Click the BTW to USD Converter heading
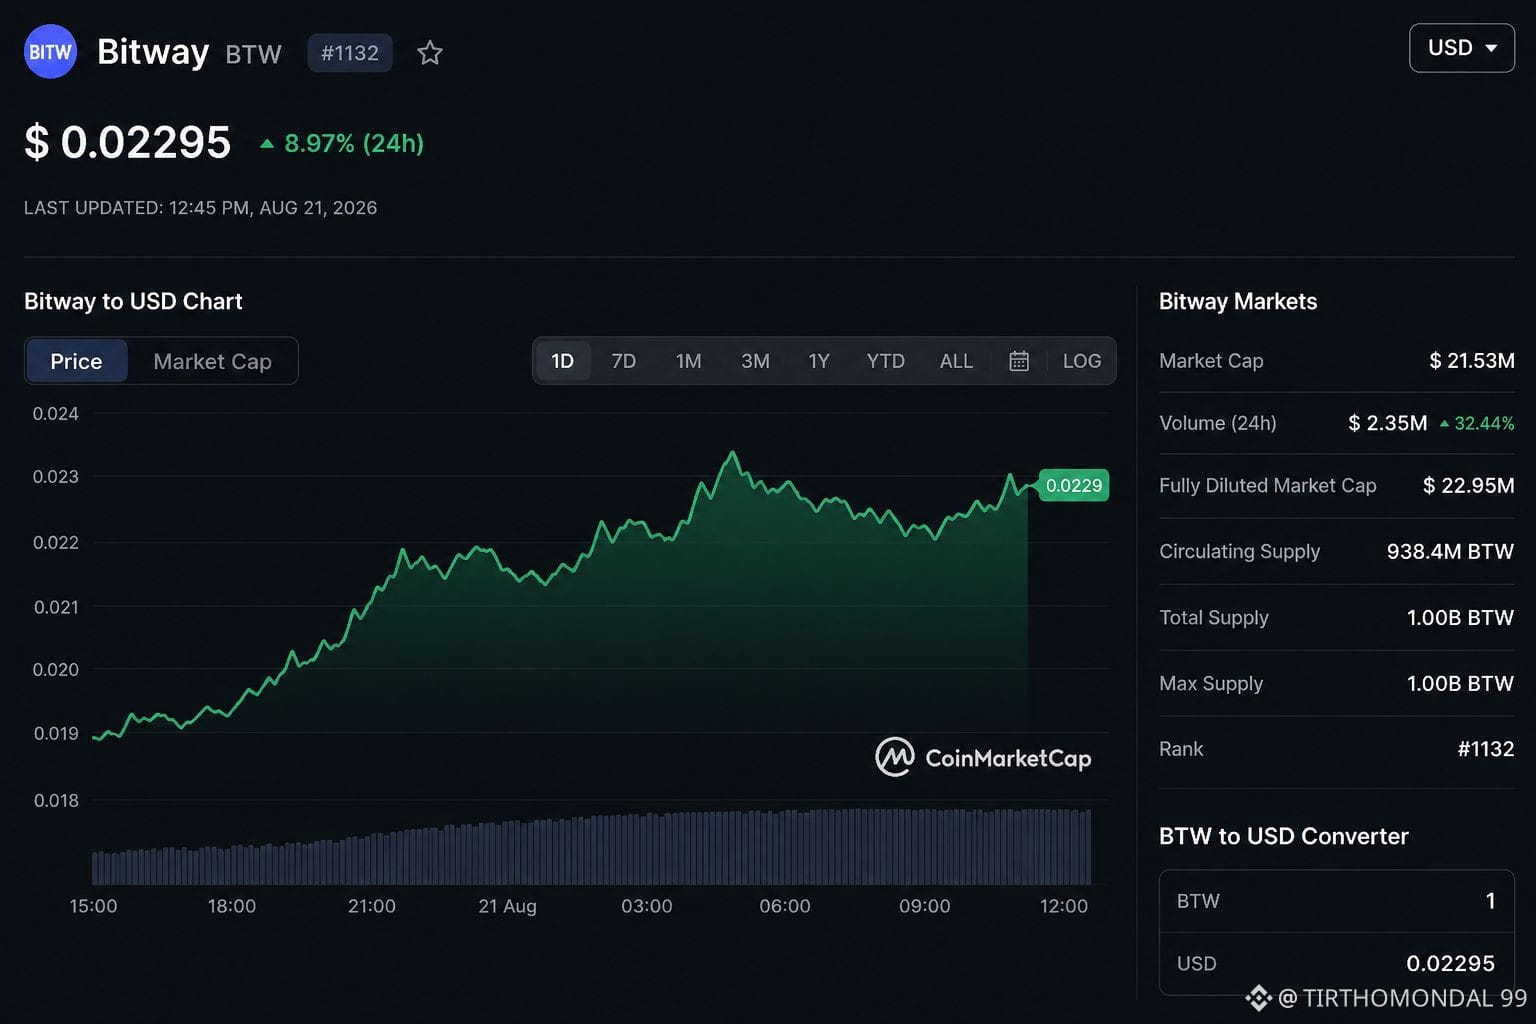The image size is (1536, 1024). point(1284,836)
